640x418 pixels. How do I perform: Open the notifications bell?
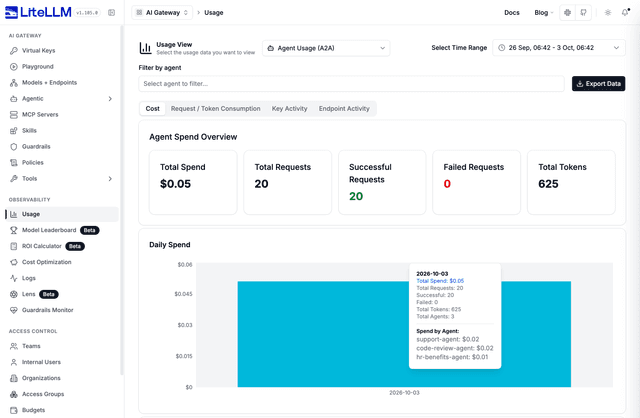click(x=625, y=12)
